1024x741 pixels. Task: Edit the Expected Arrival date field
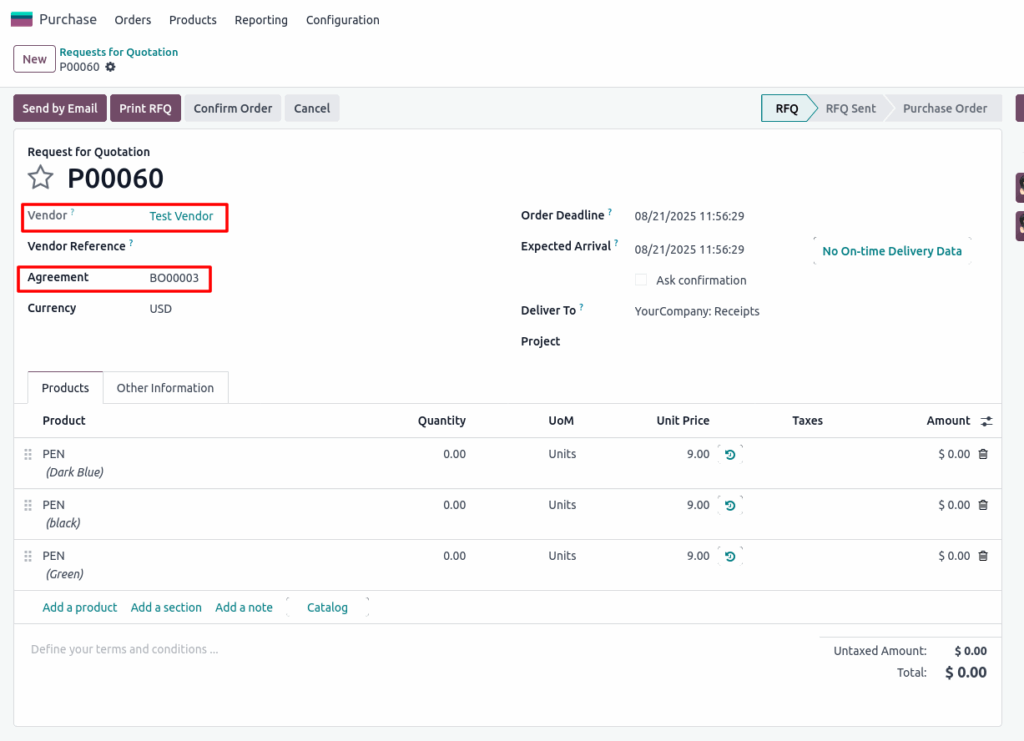(x=690, y=250)
